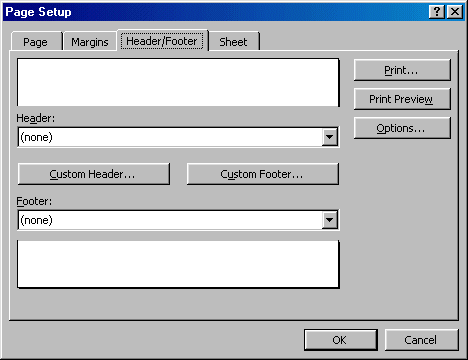Open the Margins tab
Viewport: 468px width, 360px height.
click(x=90, y=42)
